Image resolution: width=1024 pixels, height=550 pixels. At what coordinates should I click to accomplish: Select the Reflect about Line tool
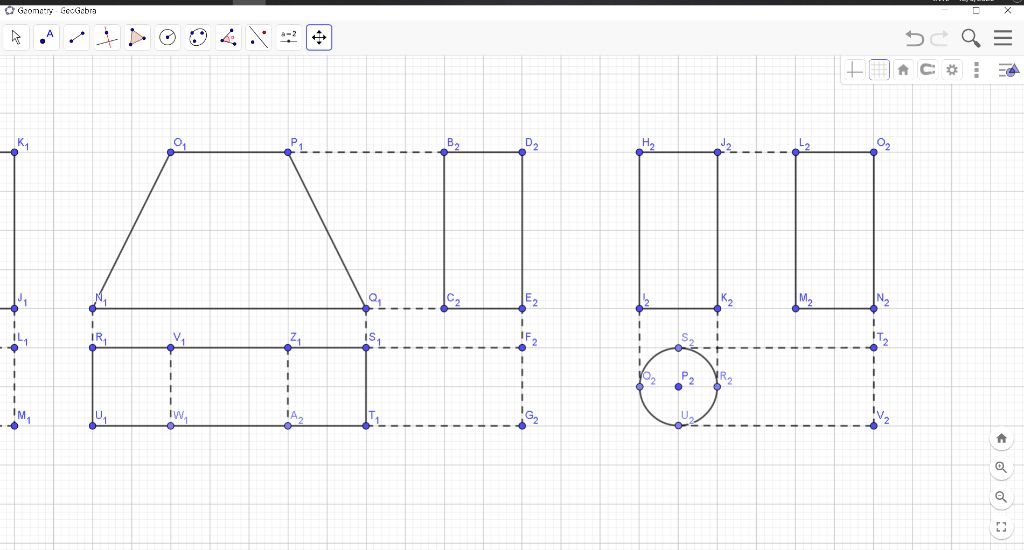pyautogui.click(x=259, y=37)
